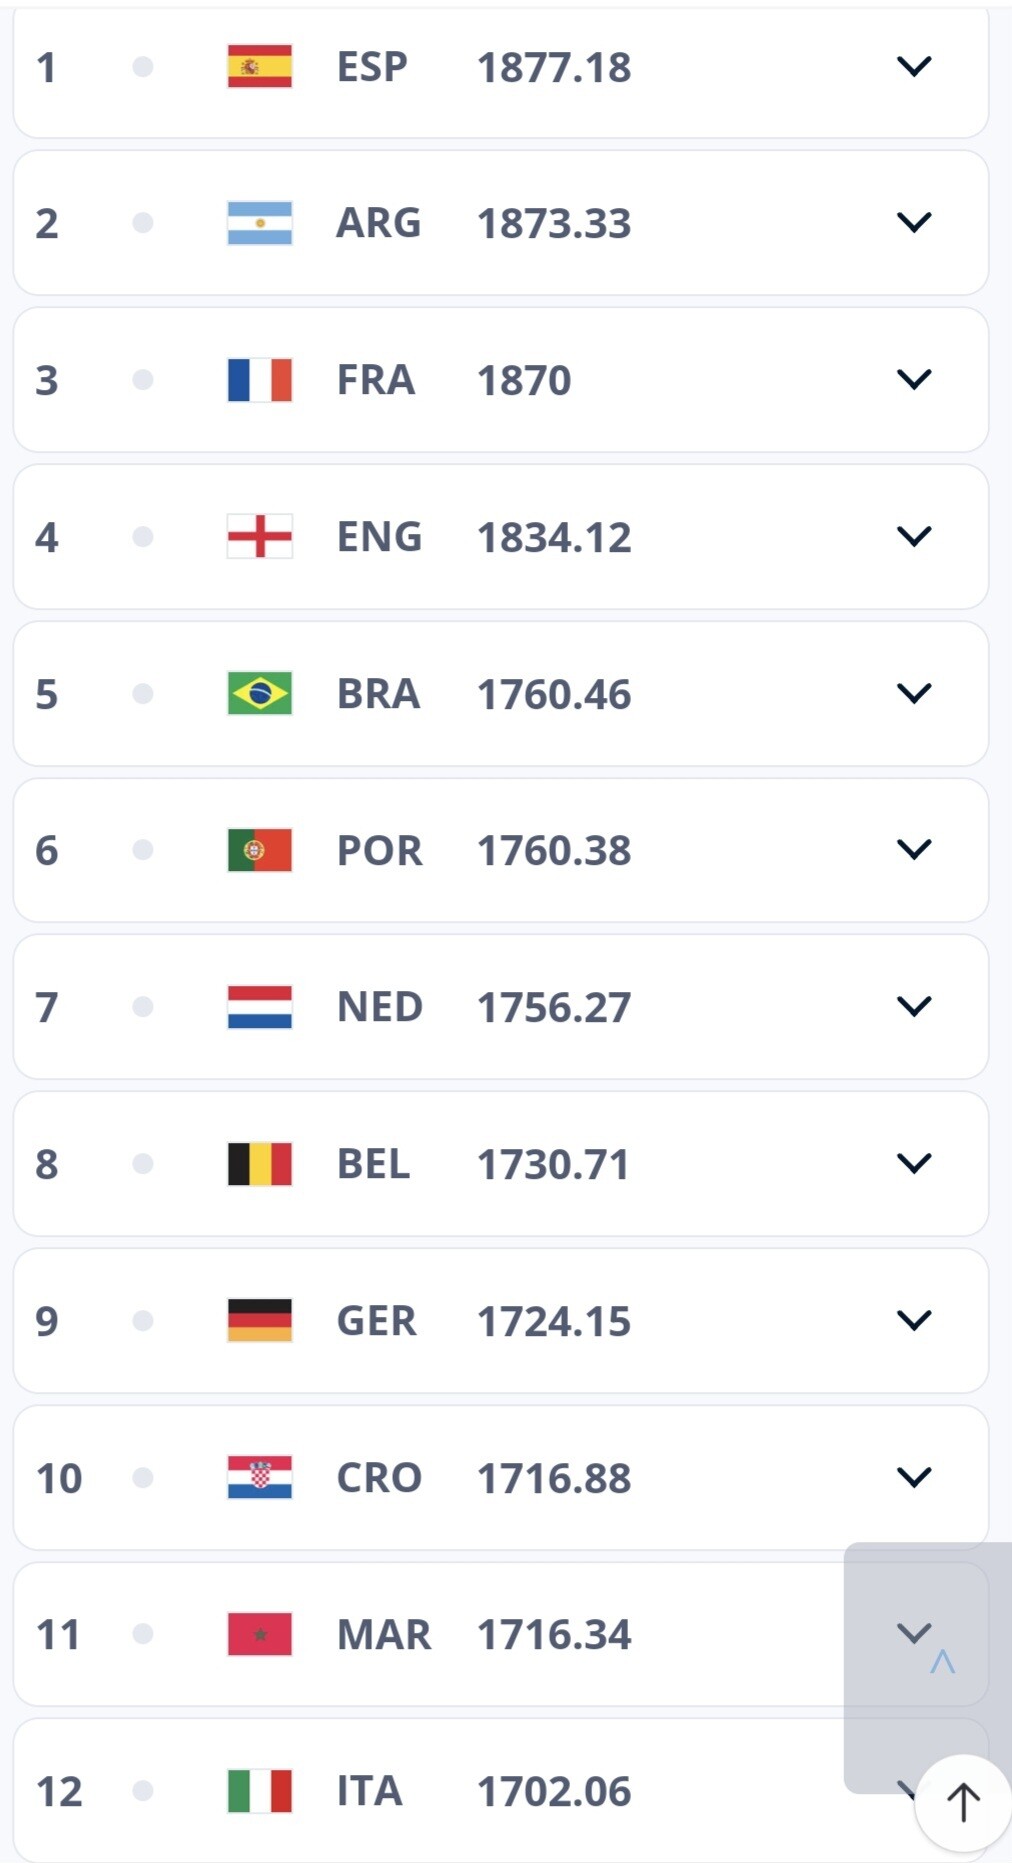Select the ITA team name
The image size is (1012, 1863).
(369, 1791)
